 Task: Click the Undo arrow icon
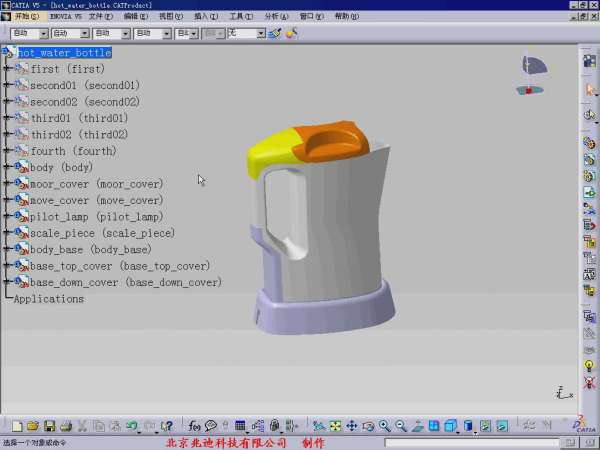pos(131,426)
